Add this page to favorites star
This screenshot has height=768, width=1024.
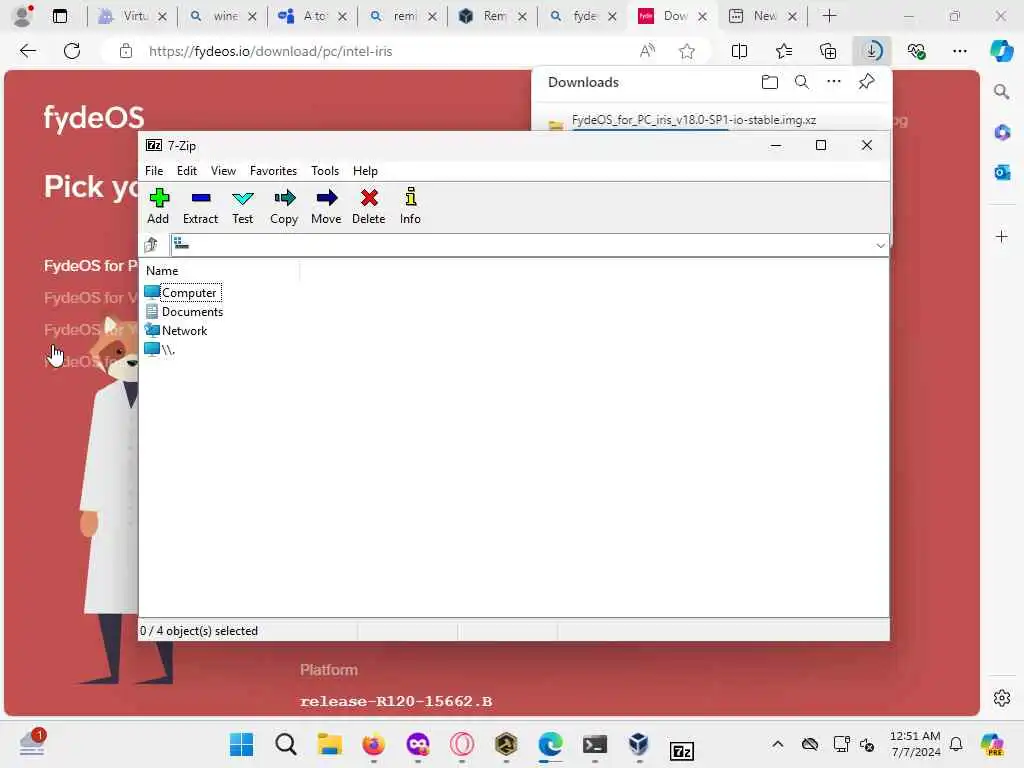point(686,51)
